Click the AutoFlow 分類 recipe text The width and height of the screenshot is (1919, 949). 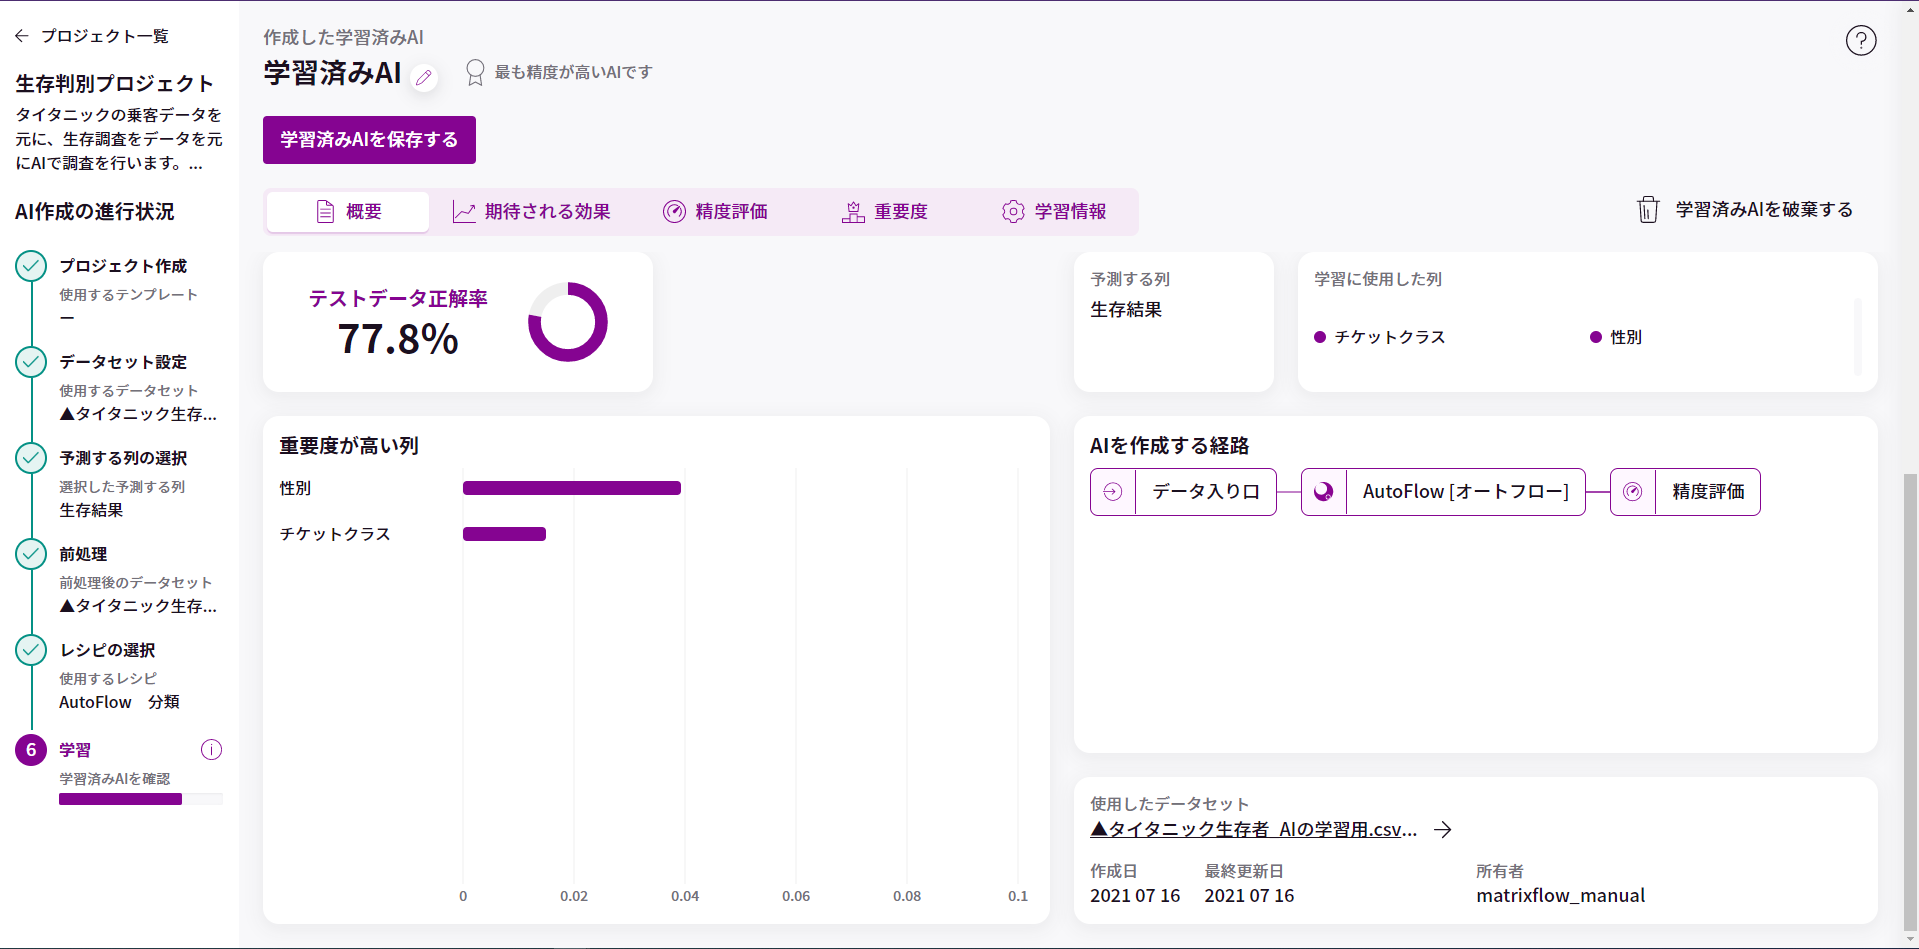119,702
